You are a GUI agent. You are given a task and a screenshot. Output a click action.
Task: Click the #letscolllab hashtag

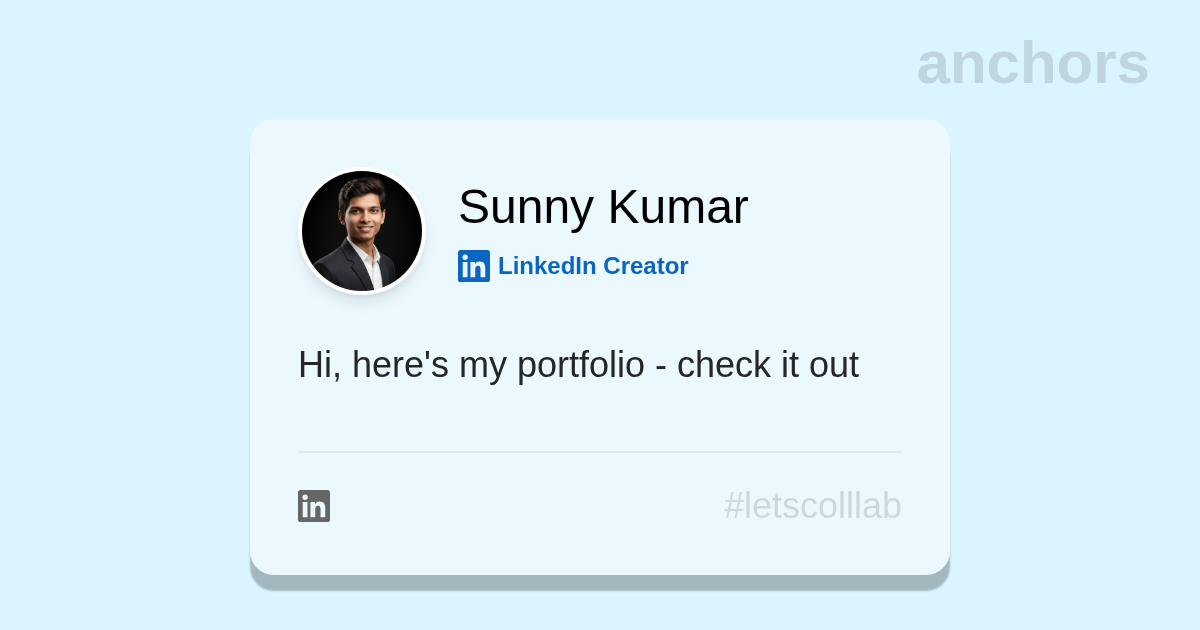pyautogui.click(x=812, y=506)
